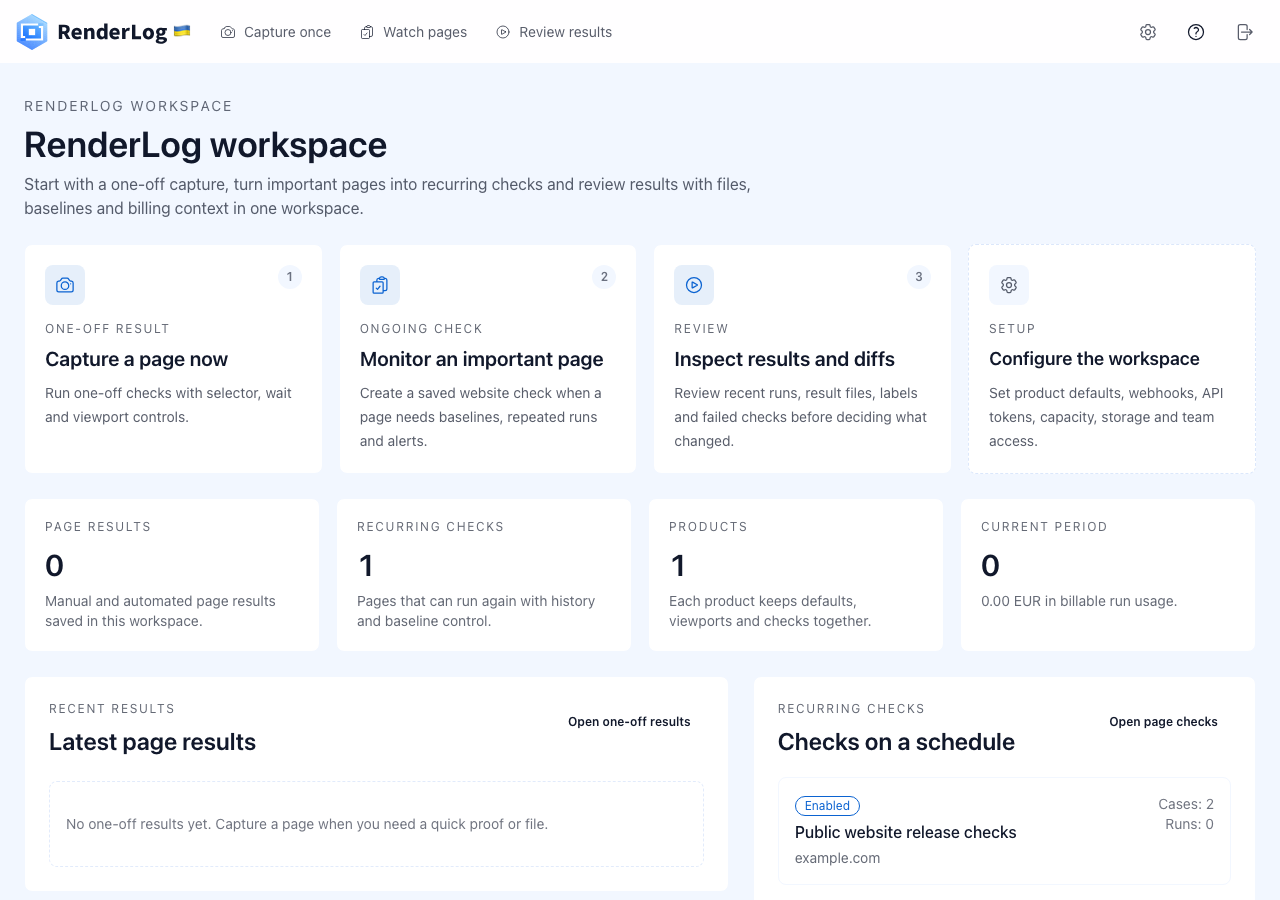
Task: Click the "Cases: 2" count
Action: point(1186,804)
